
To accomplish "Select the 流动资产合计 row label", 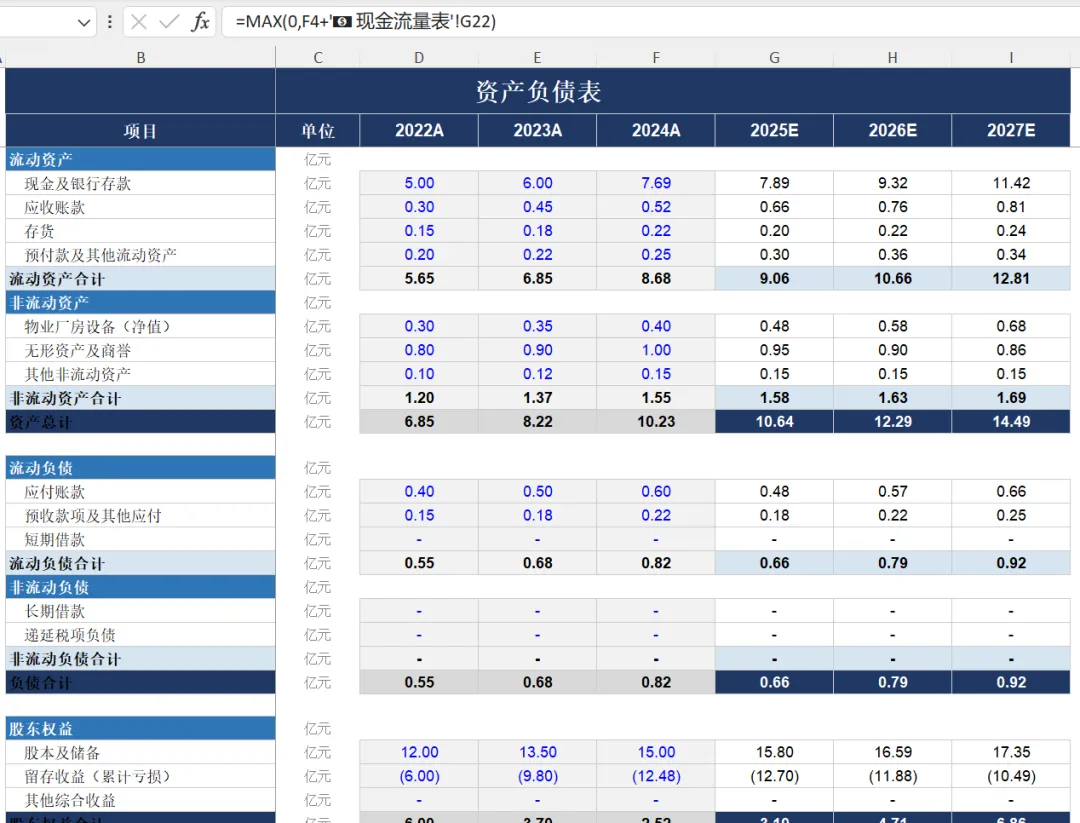I will pyautogui.click(x=141, y=279).
